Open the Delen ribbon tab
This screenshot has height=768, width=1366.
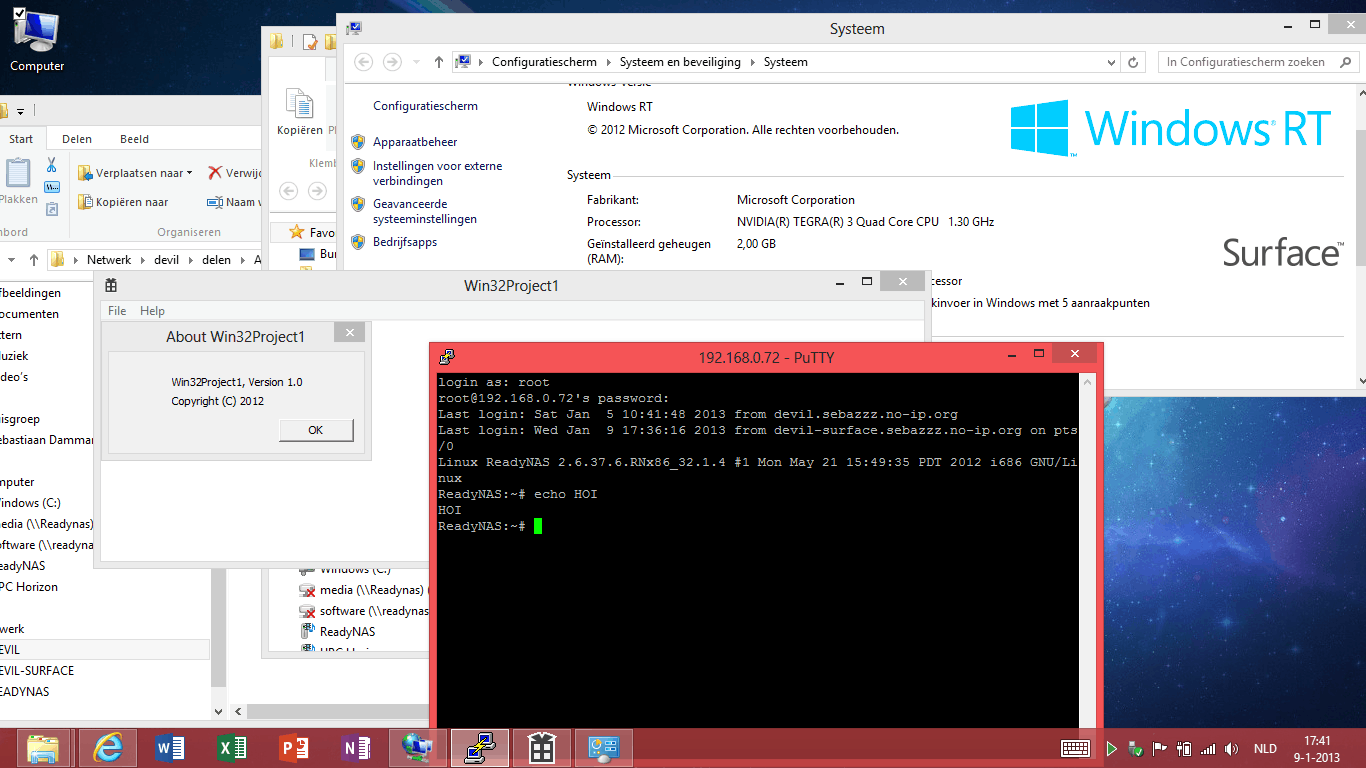pos(77,139)
